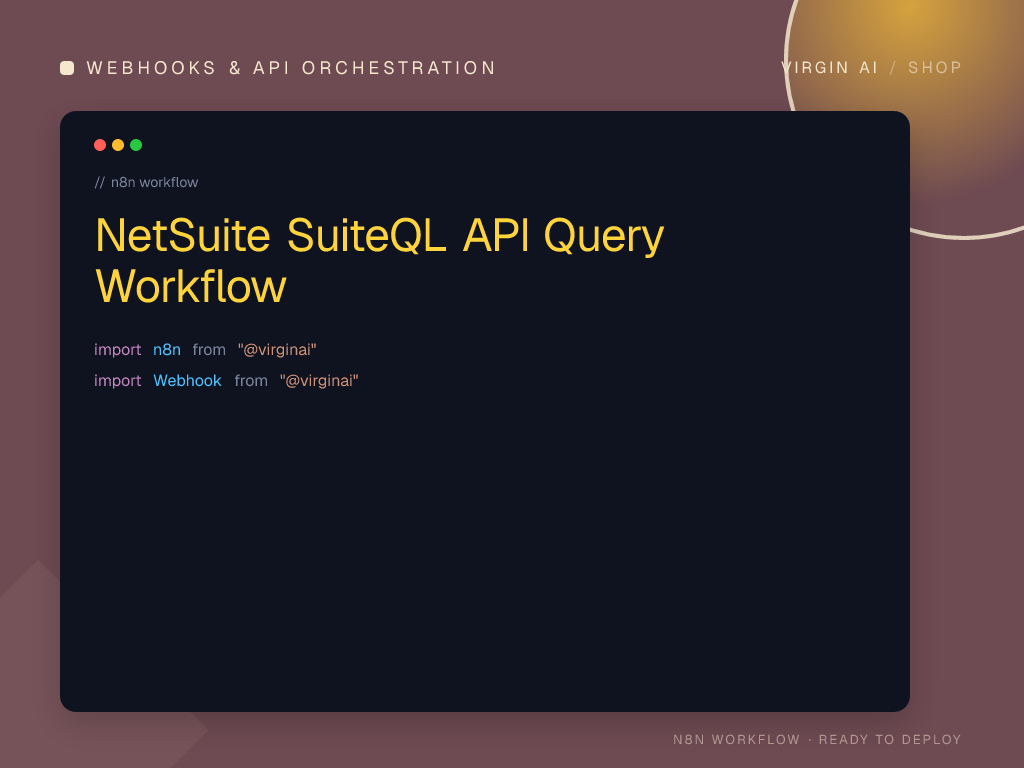Open the 'SHOP' breadcrumb label
This screenshot has height=768, width=1024.
pyautogui.click(x=935, y=68)
